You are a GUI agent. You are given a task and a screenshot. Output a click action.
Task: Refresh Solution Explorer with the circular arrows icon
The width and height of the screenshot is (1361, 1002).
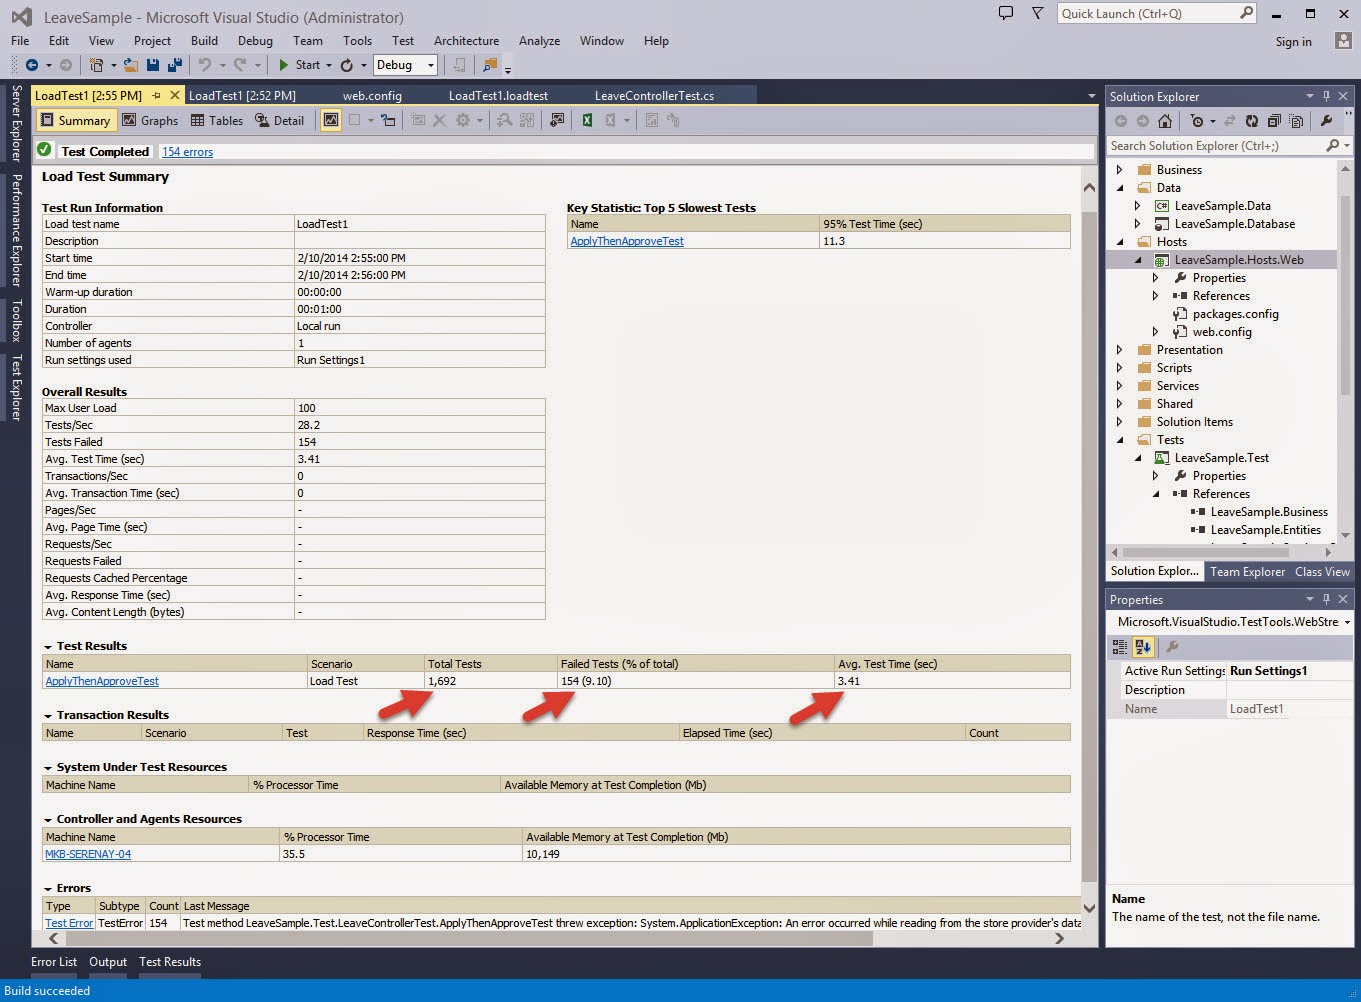pos(1251,121)
